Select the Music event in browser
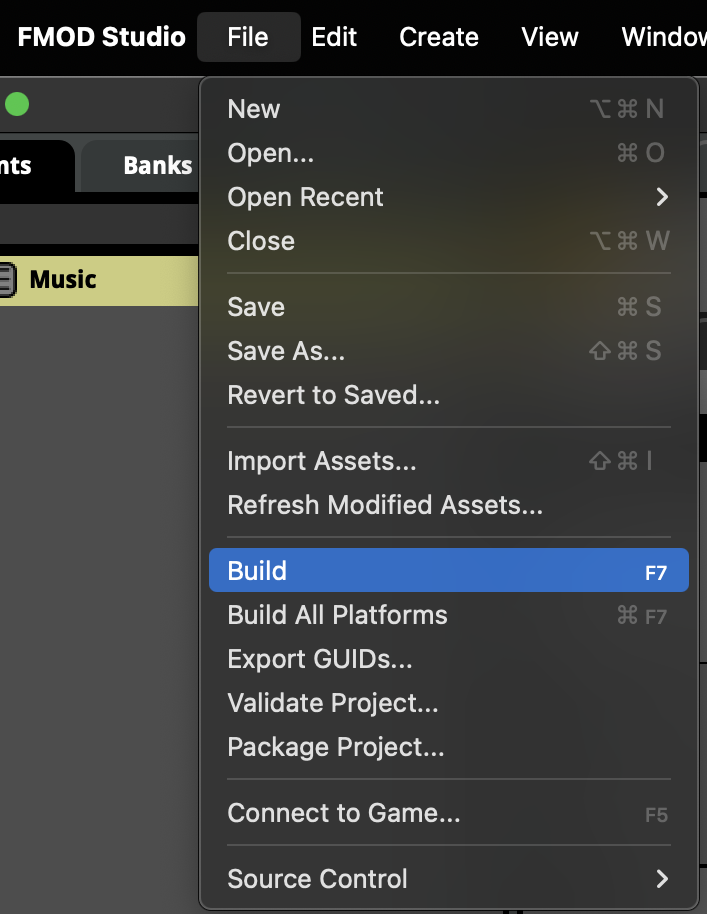The image size is (707, 914). pyautogui.click(x=63, y=279)
